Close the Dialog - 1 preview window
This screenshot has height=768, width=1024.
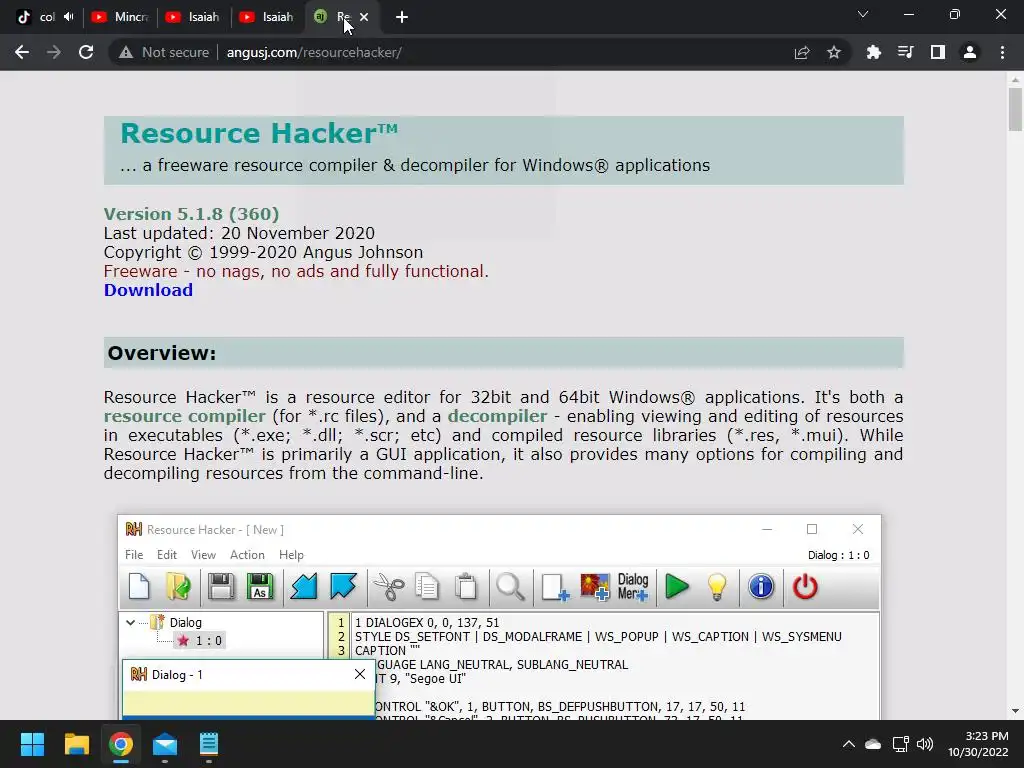pyautogui.click(x=360, y=674)
